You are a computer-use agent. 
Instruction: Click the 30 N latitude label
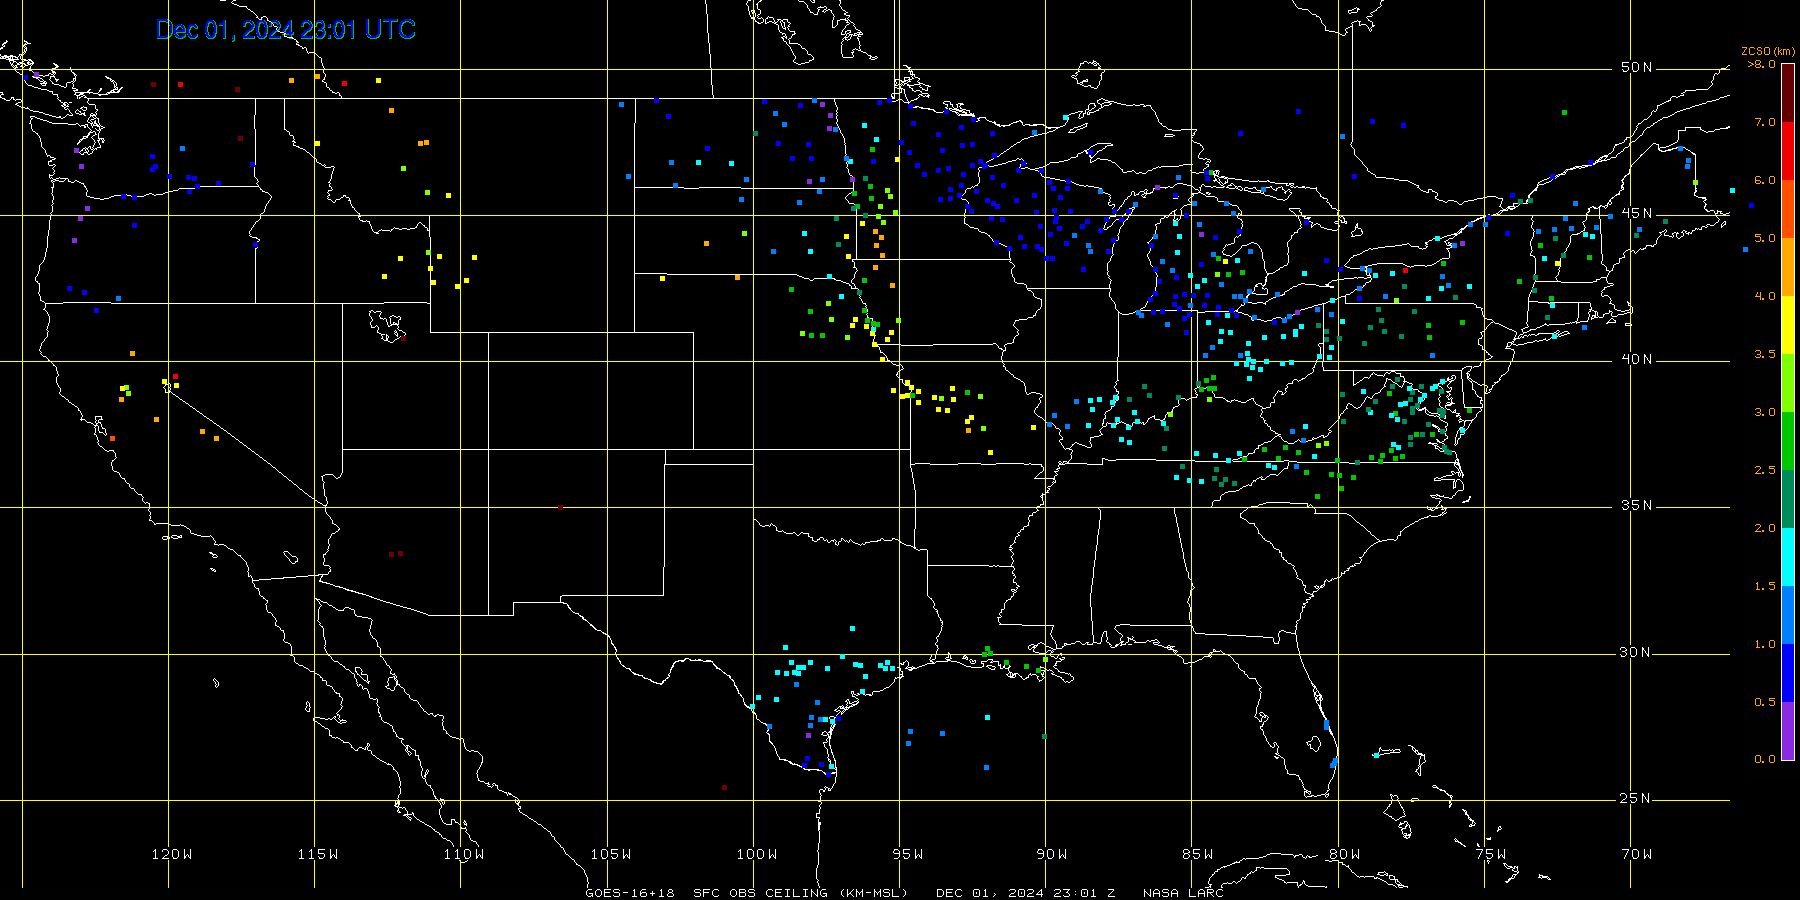point(1636,653)
